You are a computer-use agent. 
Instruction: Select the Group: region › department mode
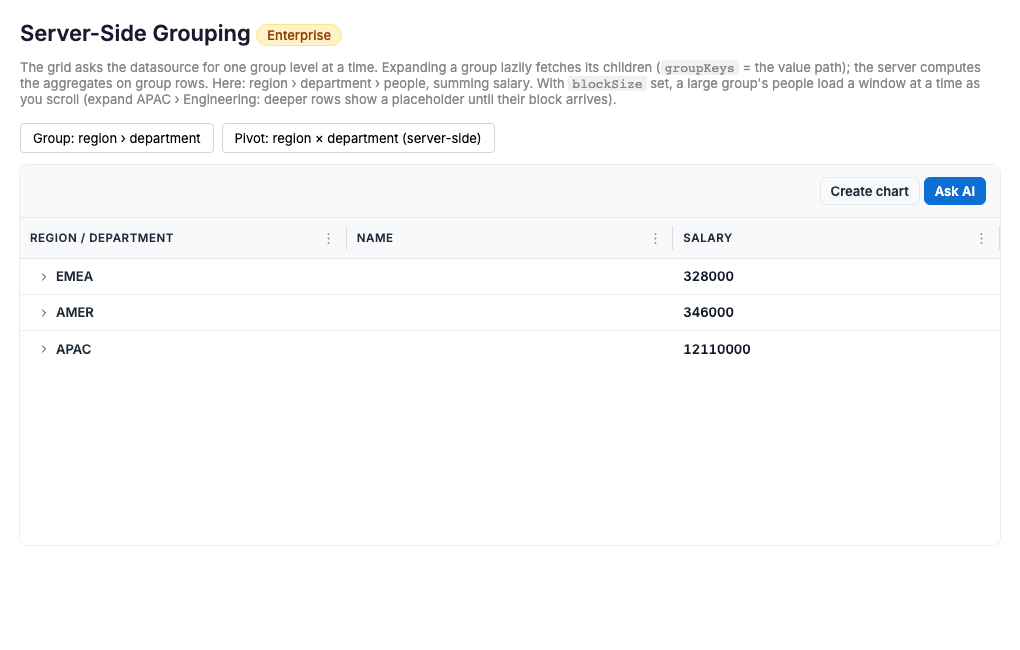[117, 138]
